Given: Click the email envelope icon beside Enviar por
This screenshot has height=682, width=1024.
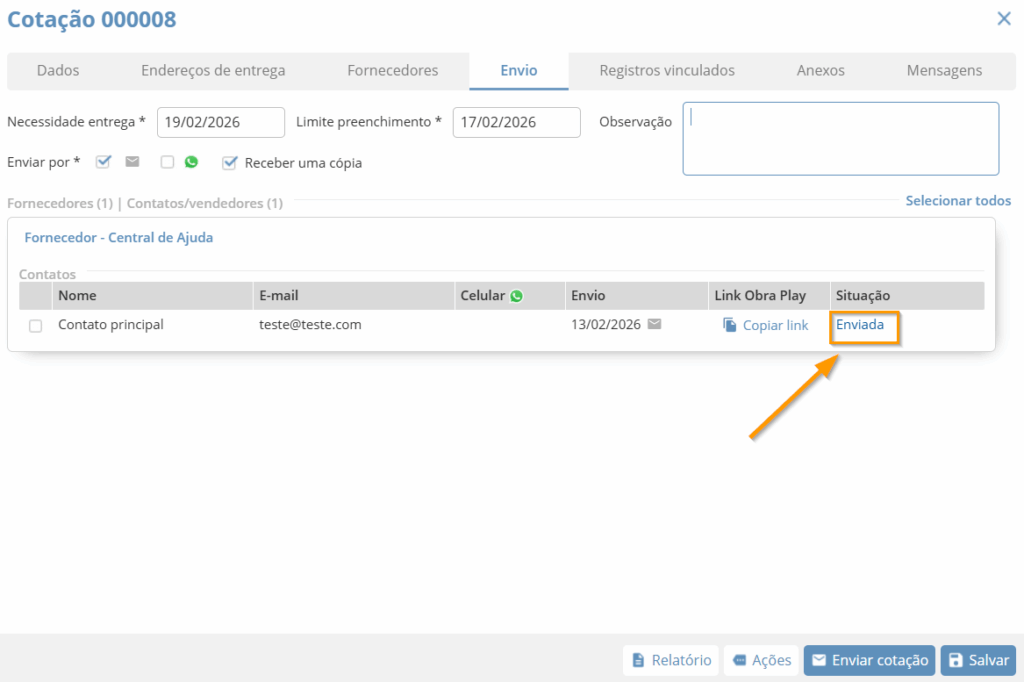Looking at the screenshot, I should [x=132, y=162].
